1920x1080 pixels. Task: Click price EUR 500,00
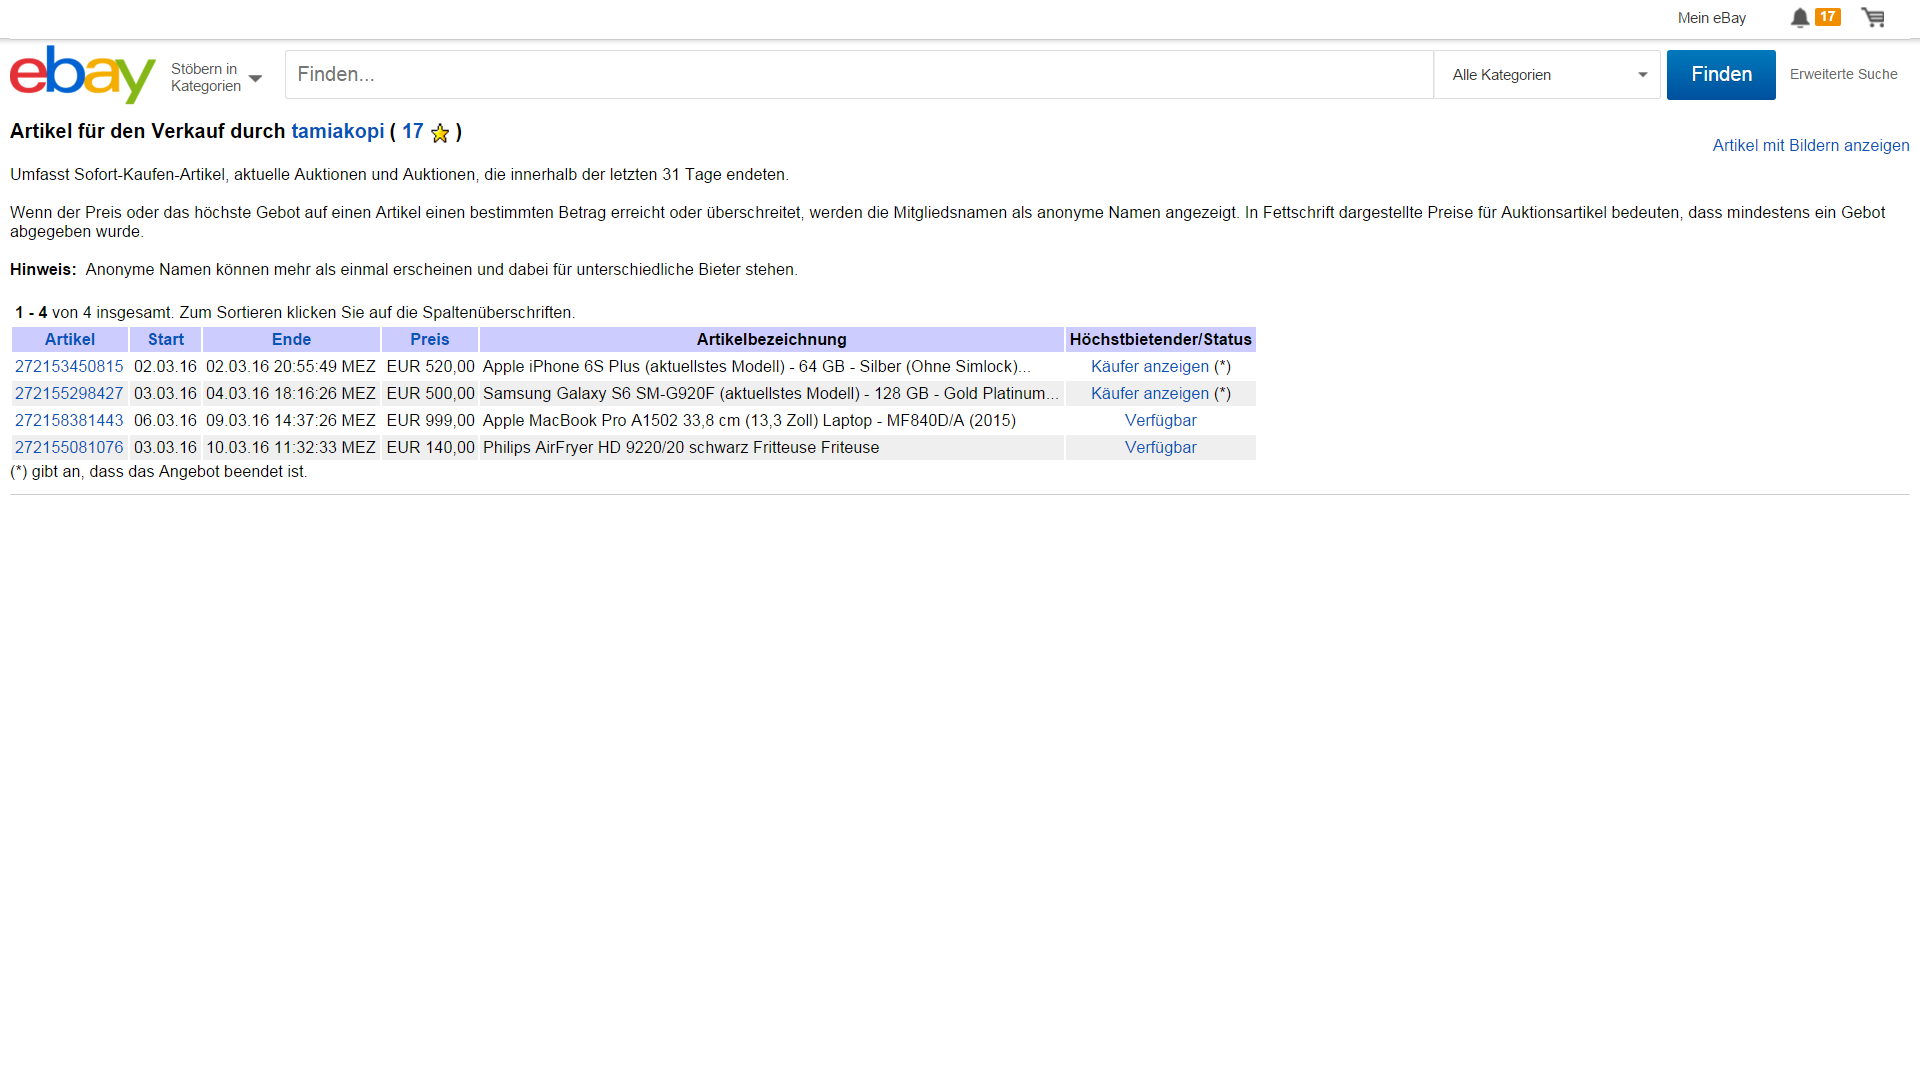[x=430, y=394]
